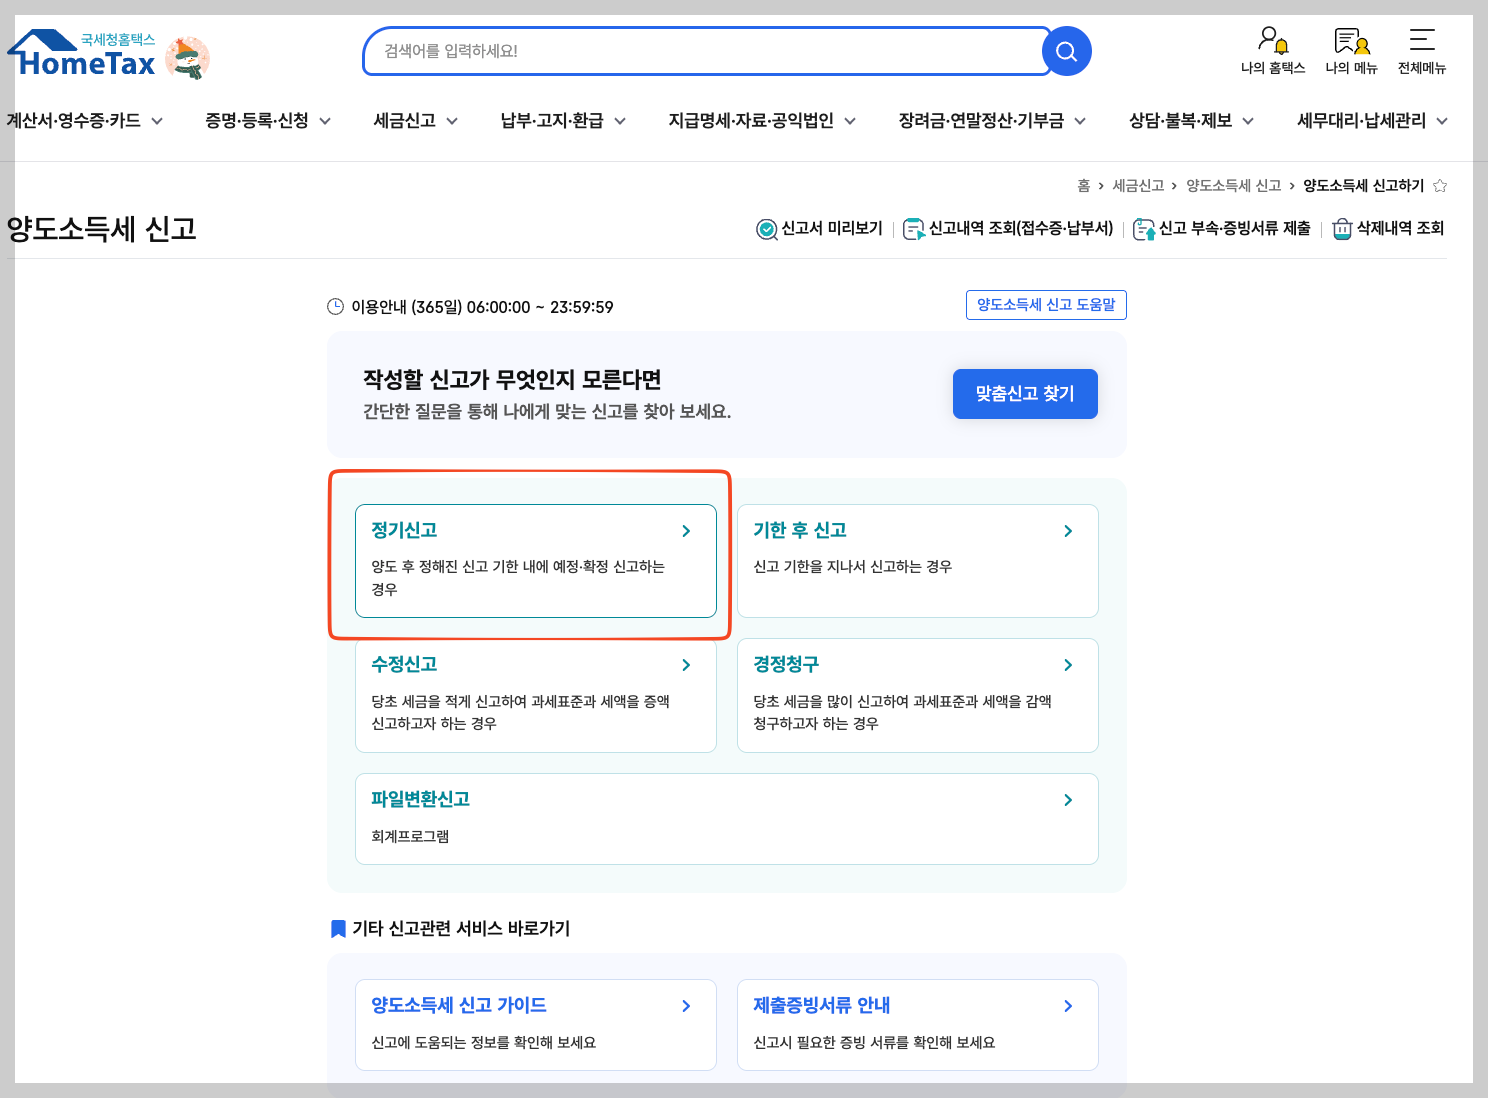1488x1098 pixels.
Task: Click the 신고내역 조회 document icon
Action: point(913,229)
